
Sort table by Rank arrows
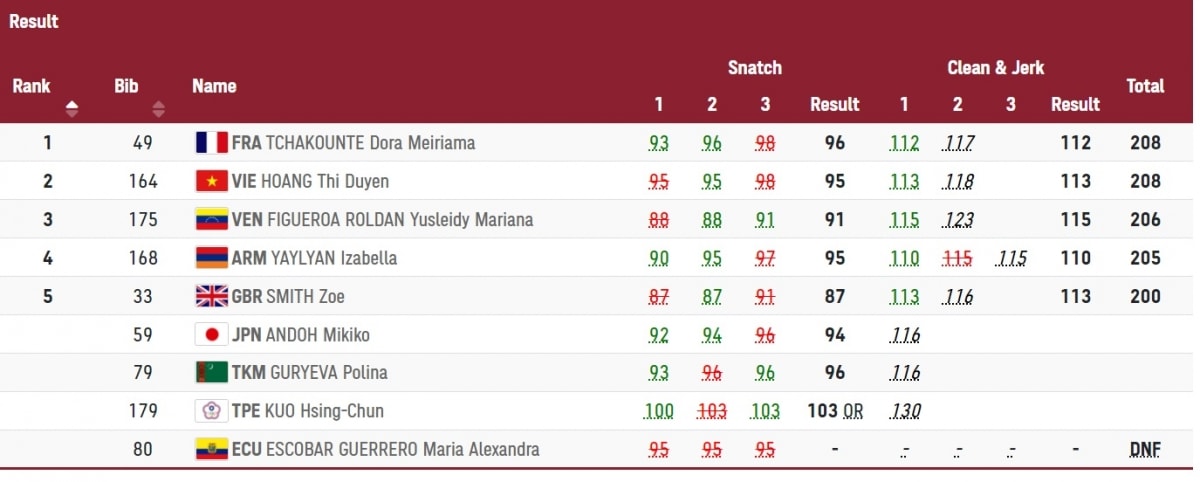point(71,109)
